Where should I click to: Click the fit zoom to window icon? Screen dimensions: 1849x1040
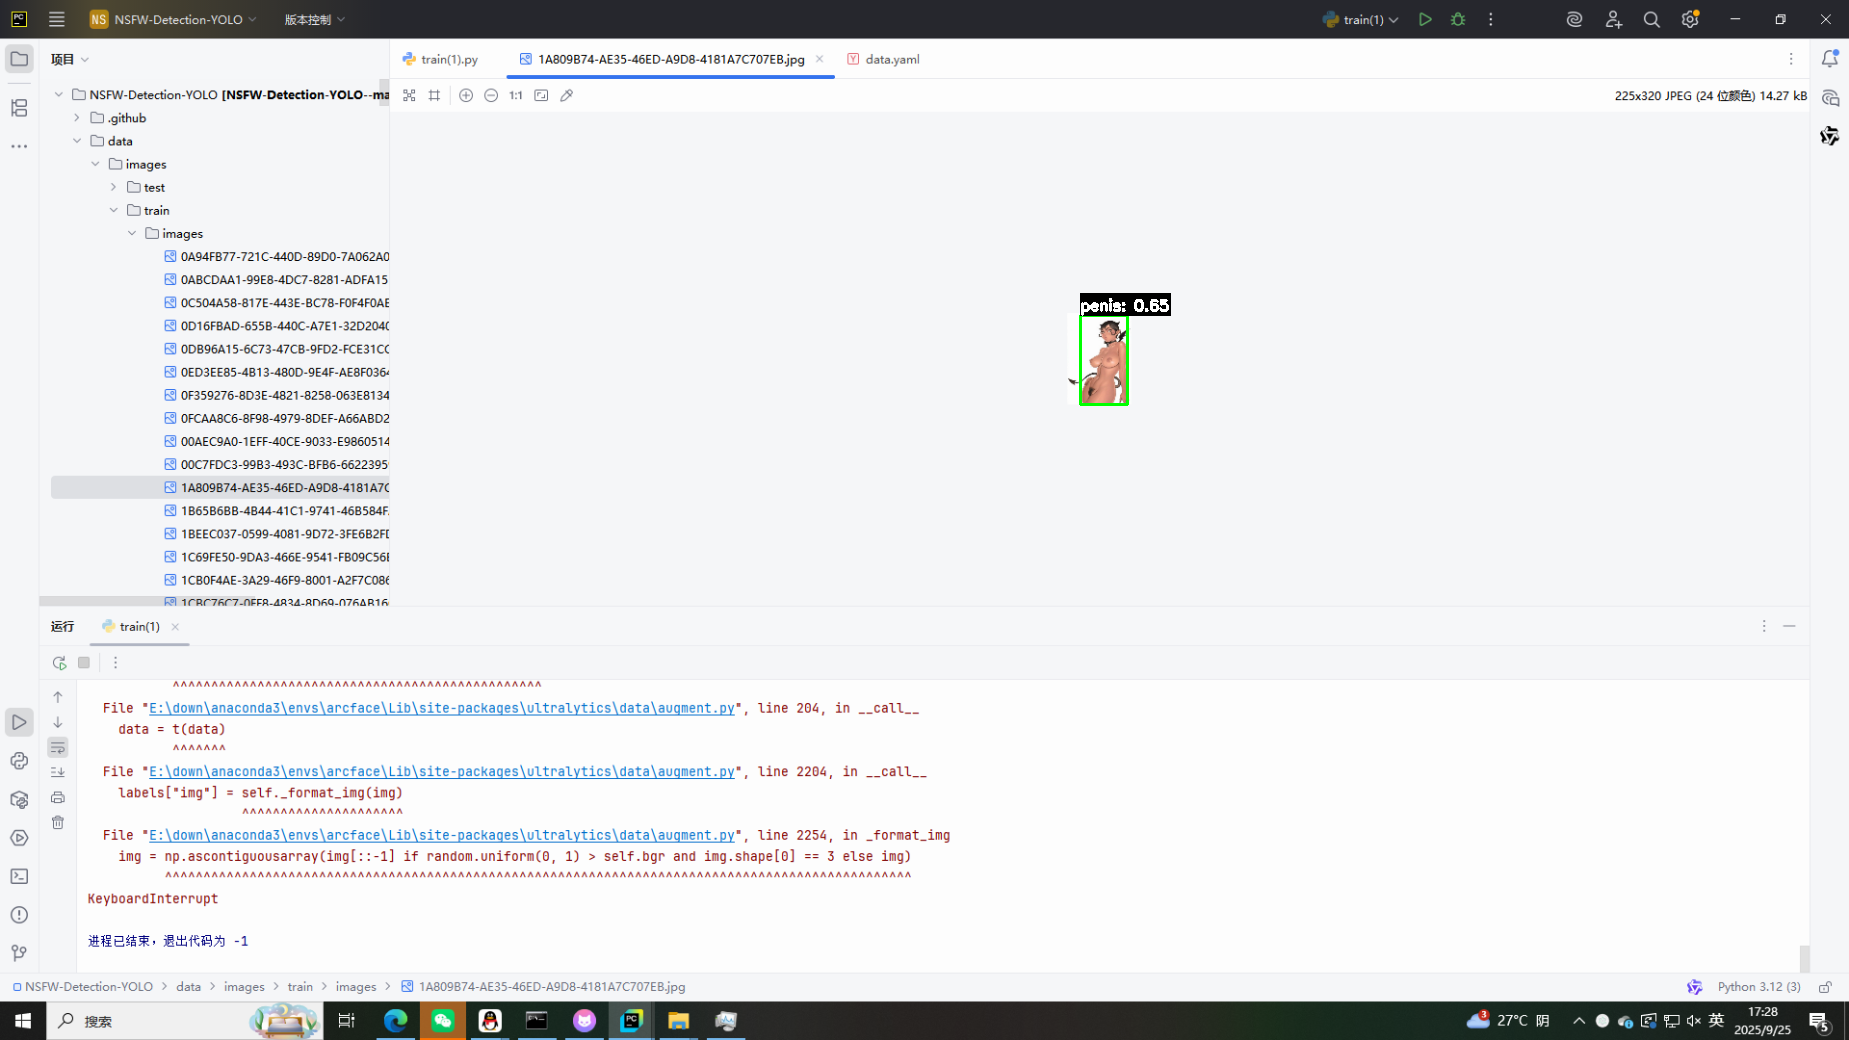point(541,95)
